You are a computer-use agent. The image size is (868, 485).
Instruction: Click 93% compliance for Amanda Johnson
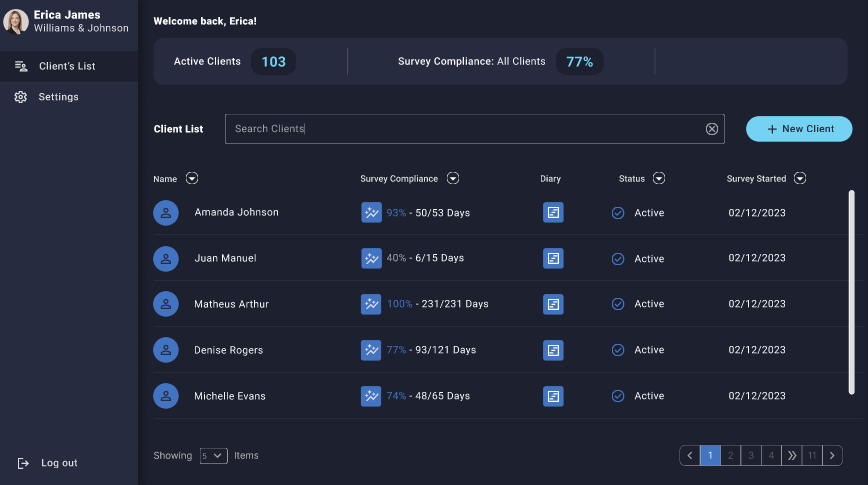coord(396,213)
